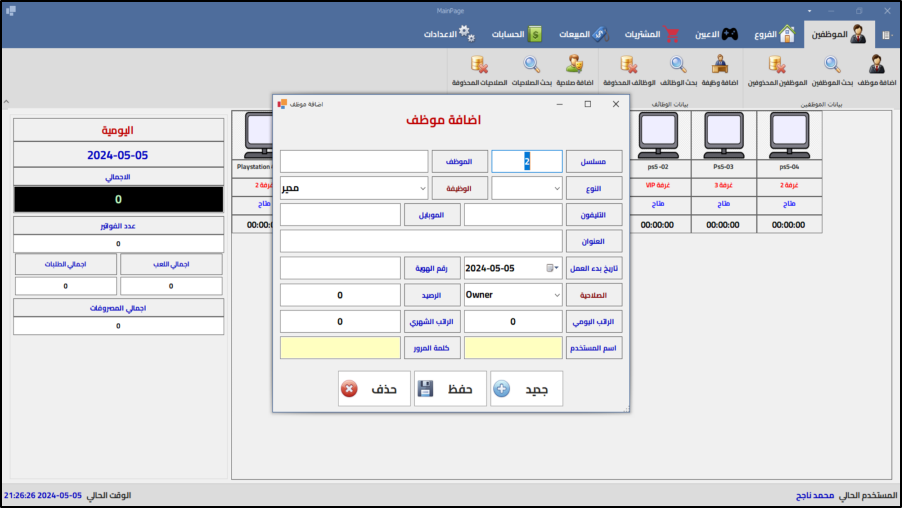Open the Settings (الاعدادات) tab
Screen dimensions: 902x508
point(450,35)
